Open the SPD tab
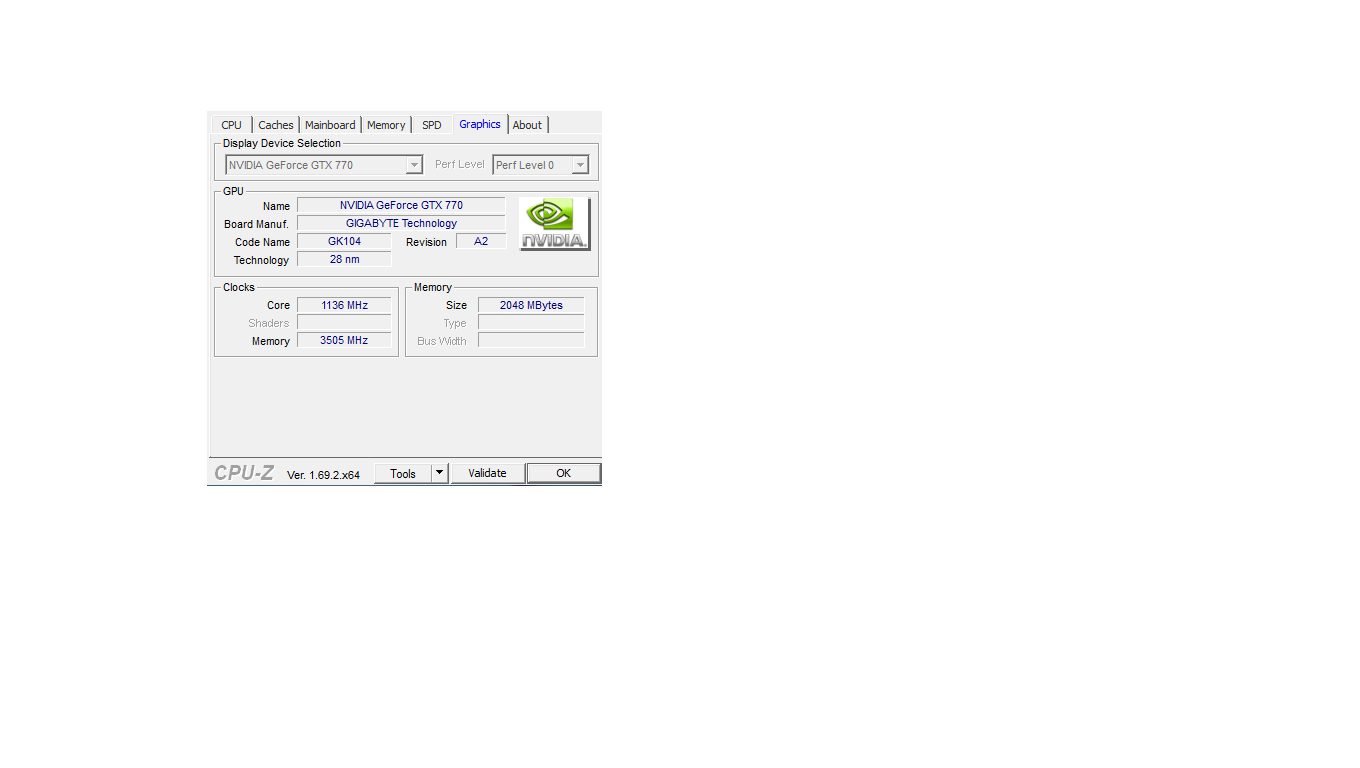Viewport: 1360px width, 768px height. [431, 125]
